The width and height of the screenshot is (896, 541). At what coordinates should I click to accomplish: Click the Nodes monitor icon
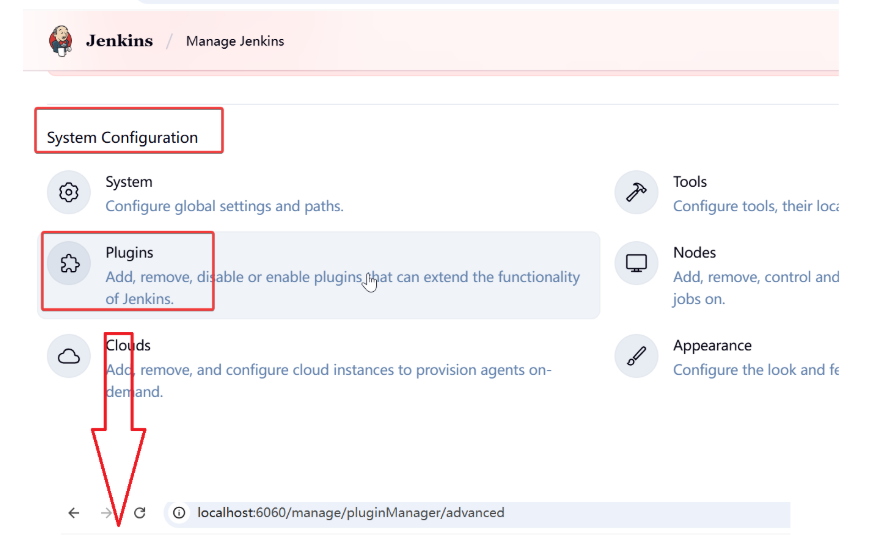(636, 263)
